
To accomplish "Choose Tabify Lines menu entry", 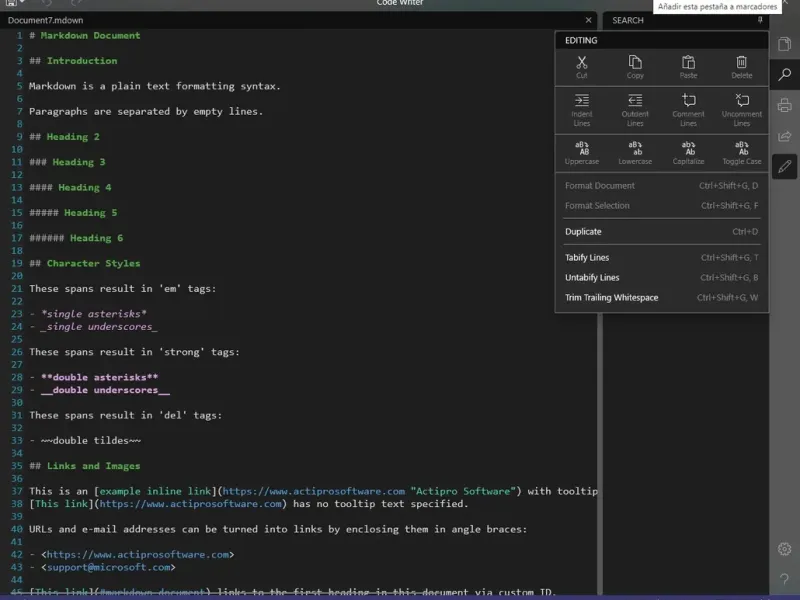I will [587, 258].
